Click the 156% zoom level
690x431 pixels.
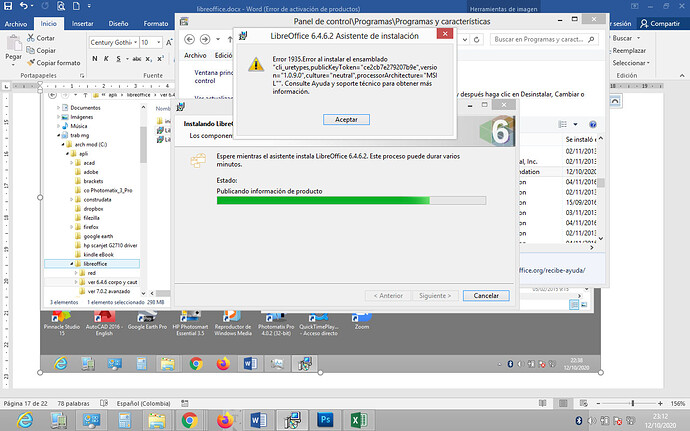pos(678,403)
